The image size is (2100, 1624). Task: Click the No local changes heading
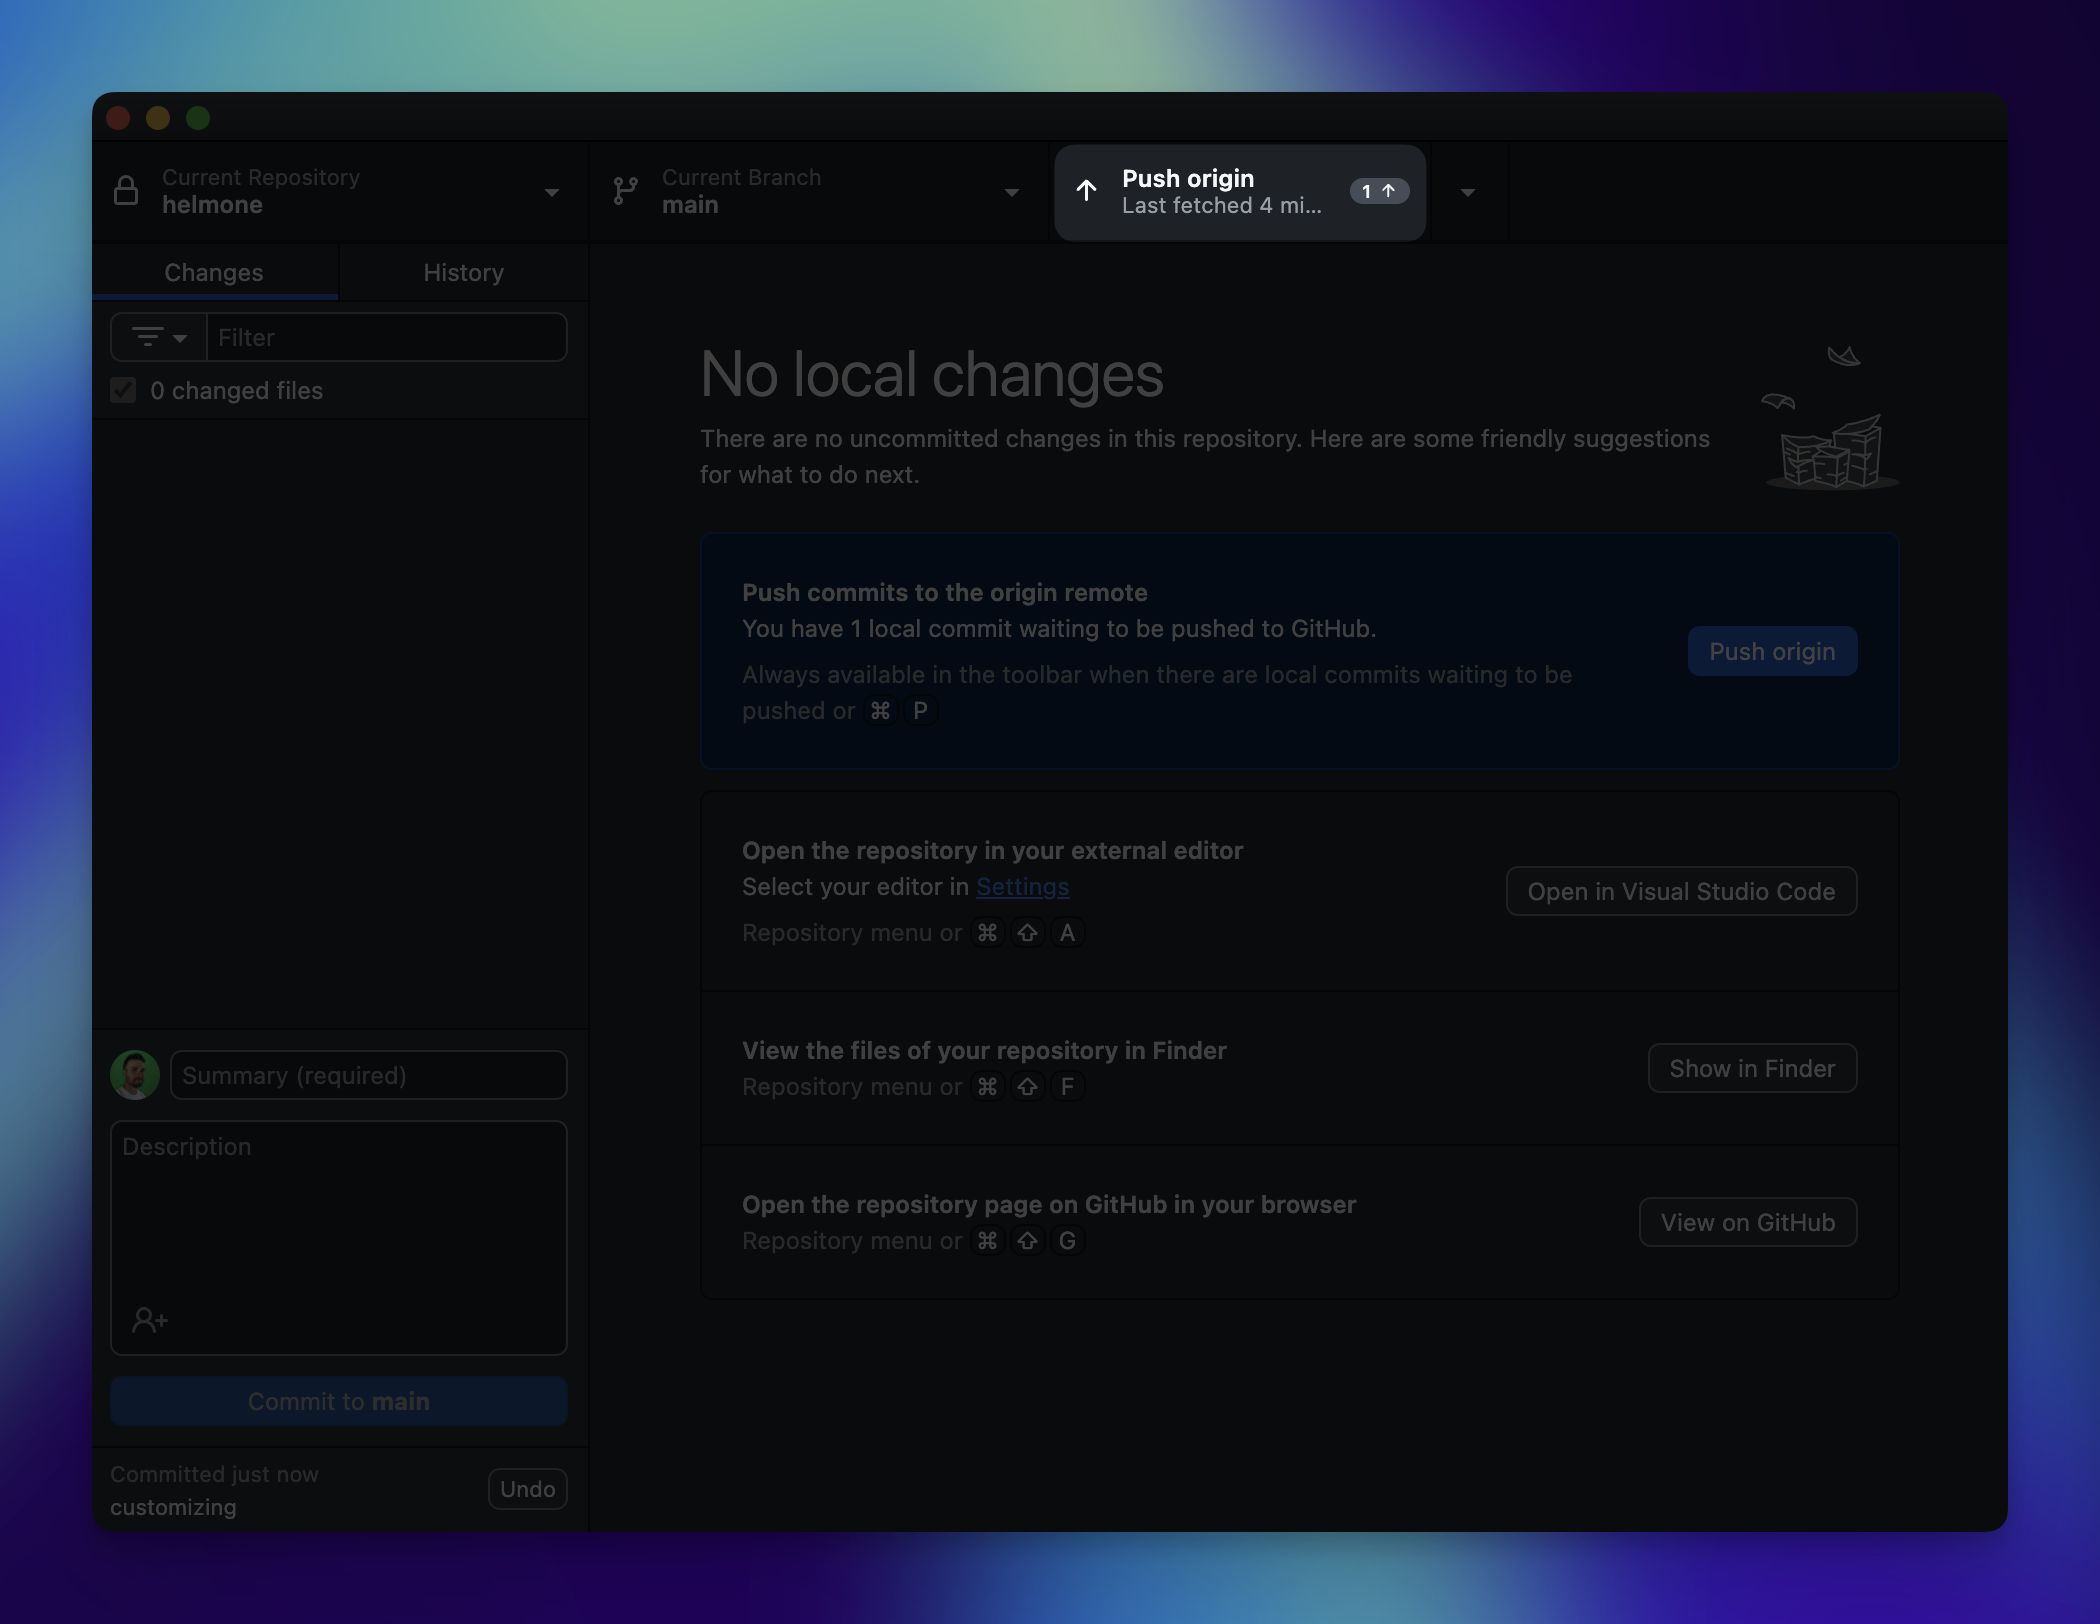pyautogui.click(x=932, y=374)
